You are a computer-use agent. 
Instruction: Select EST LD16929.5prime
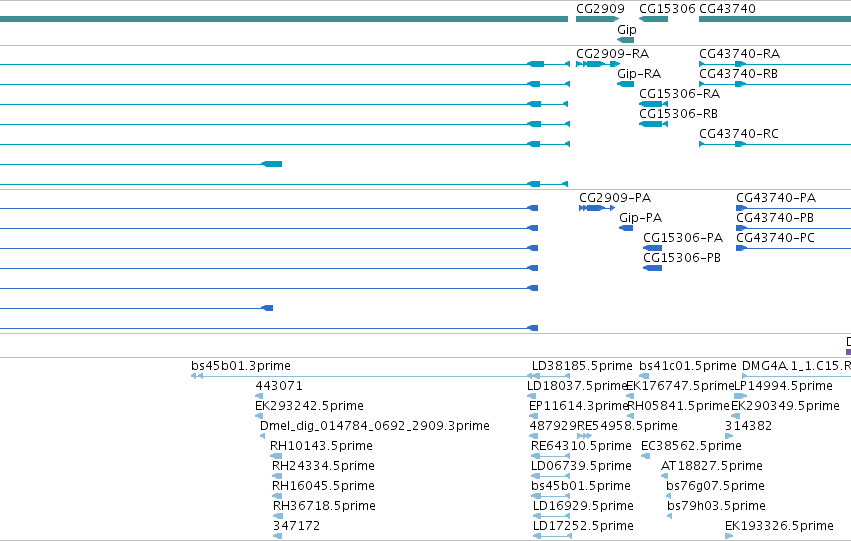(583, 506)
